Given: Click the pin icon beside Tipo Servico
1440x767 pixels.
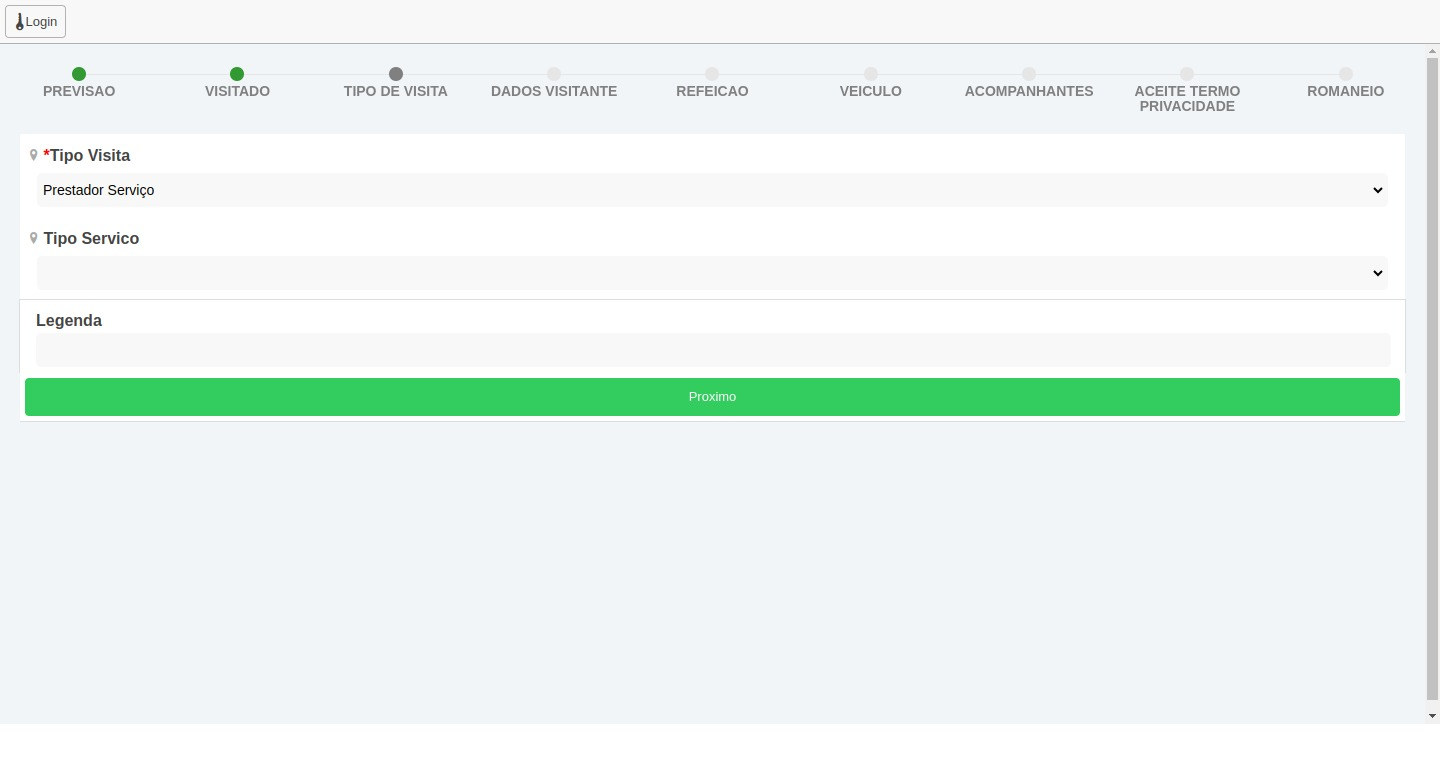Looking at the screenshot, I should coord(34,238).
